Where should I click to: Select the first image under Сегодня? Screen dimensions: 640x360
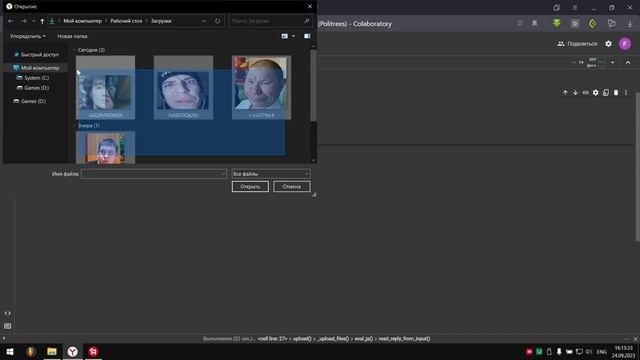tap(105, 88)
